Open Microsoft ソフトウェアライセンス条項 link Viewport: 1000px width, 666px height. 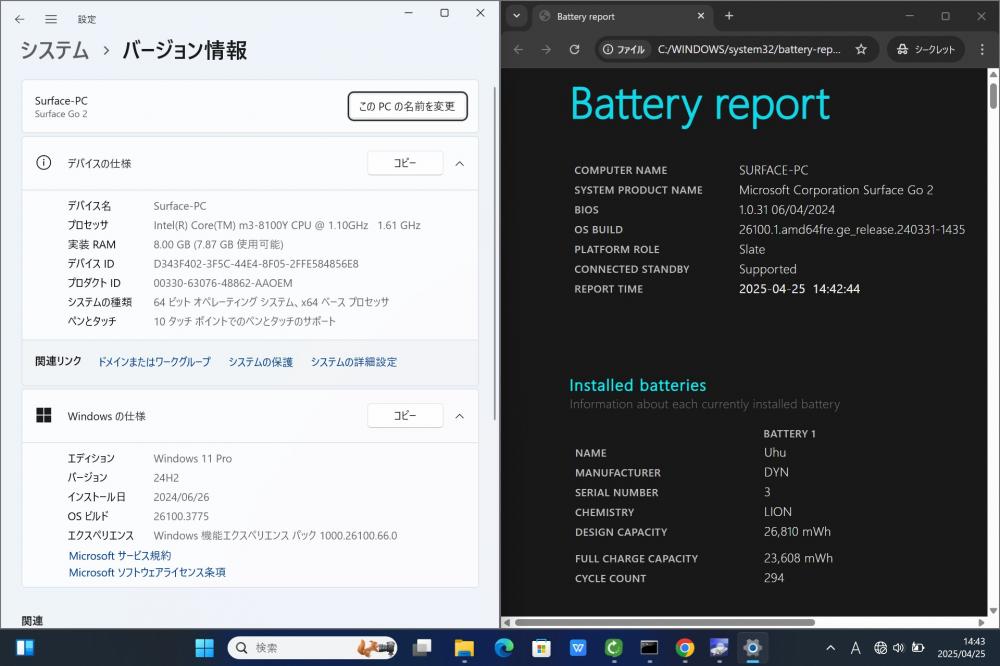[147, 572]
